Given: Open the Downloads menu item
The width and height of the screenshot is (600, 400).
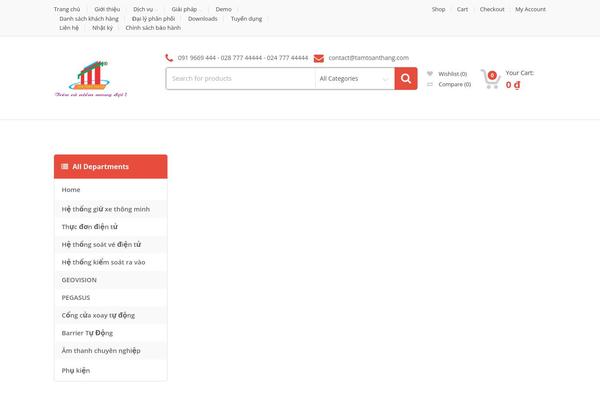Looking at the screenshot, I should click(203, 19).
